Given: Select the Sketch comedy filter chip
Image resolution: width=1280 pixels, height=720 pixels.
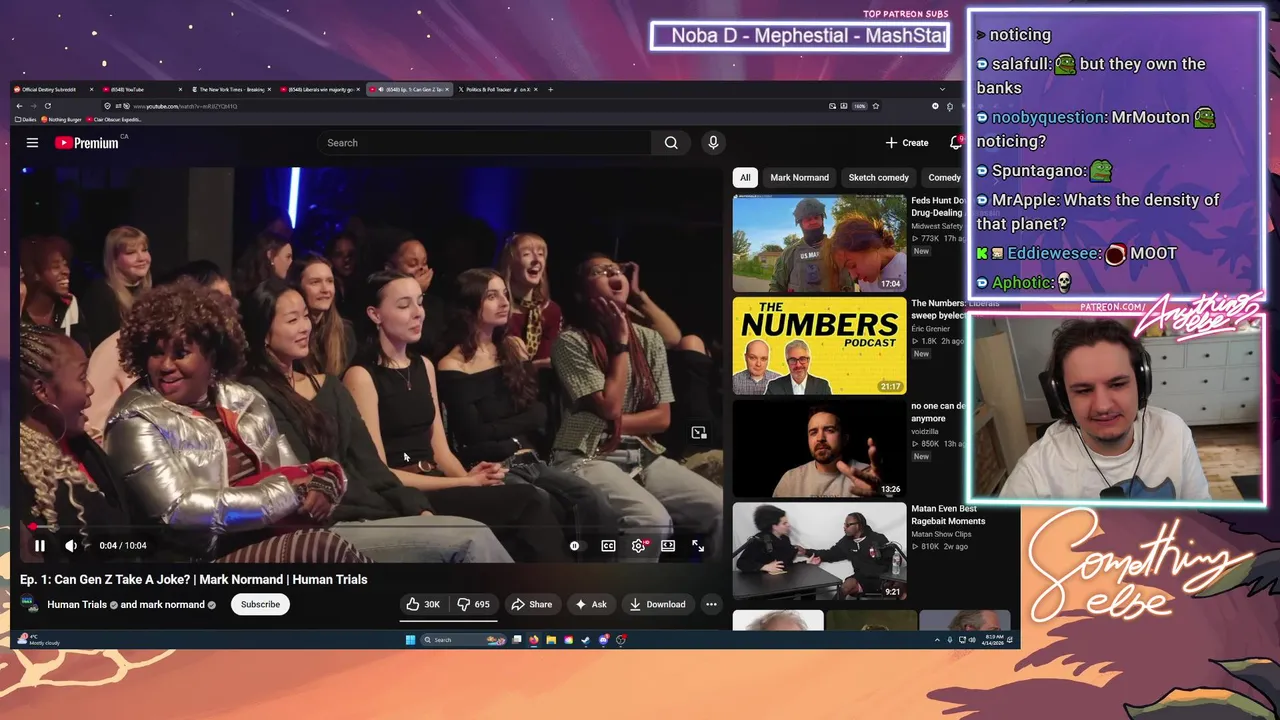Looking at the screenshot, I should pos(878,178).
